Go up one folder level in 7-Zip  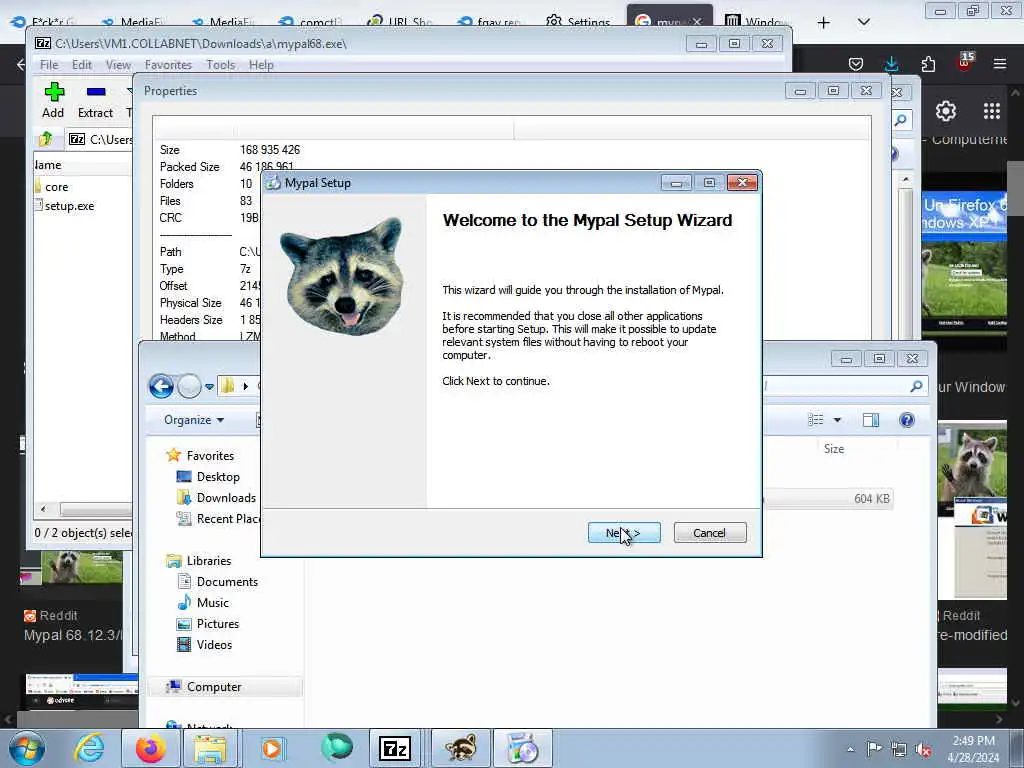pyautogui.click(x=46, y=139)
